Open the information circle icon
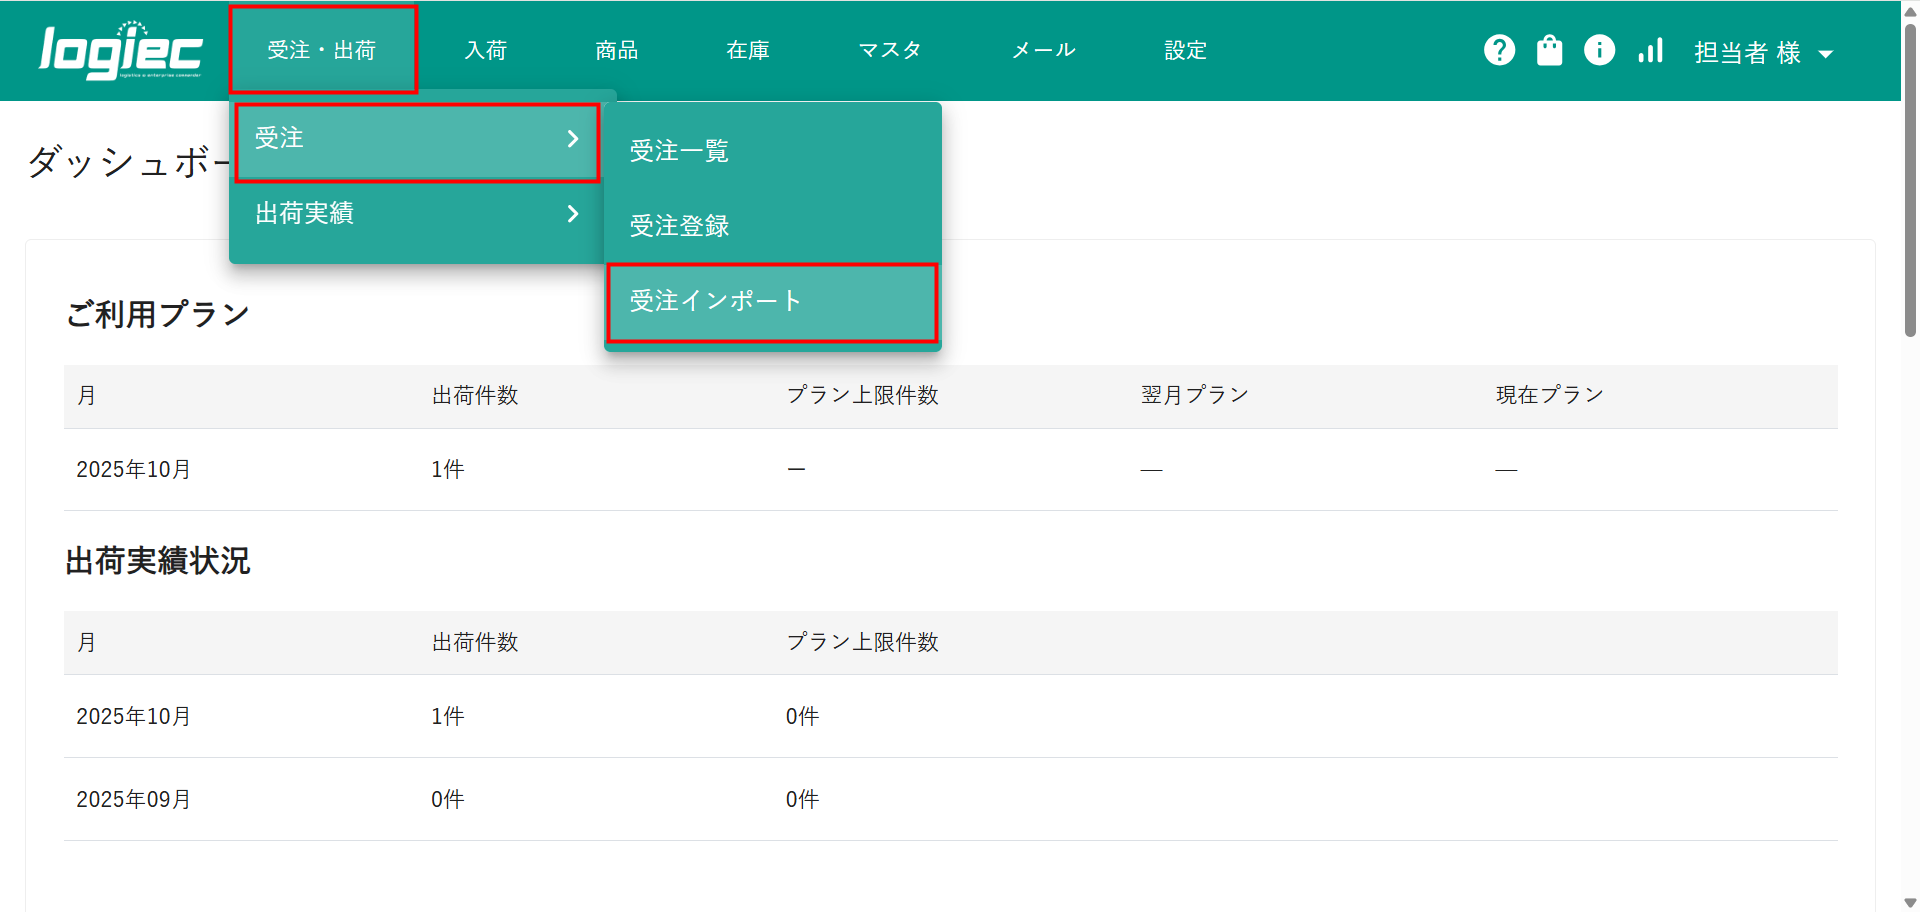Viewport: 1920px width, 912px height. pos(1599,50)
